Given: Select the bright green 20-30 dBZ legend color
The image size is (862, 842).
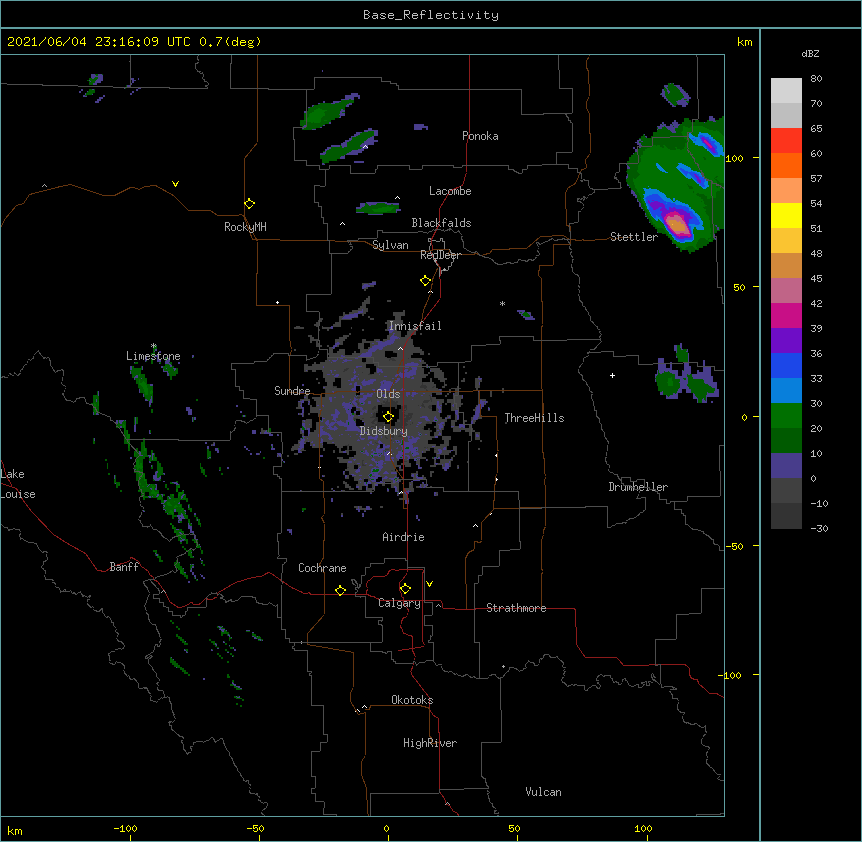Looking at the screenshot, I should point(786,416).
